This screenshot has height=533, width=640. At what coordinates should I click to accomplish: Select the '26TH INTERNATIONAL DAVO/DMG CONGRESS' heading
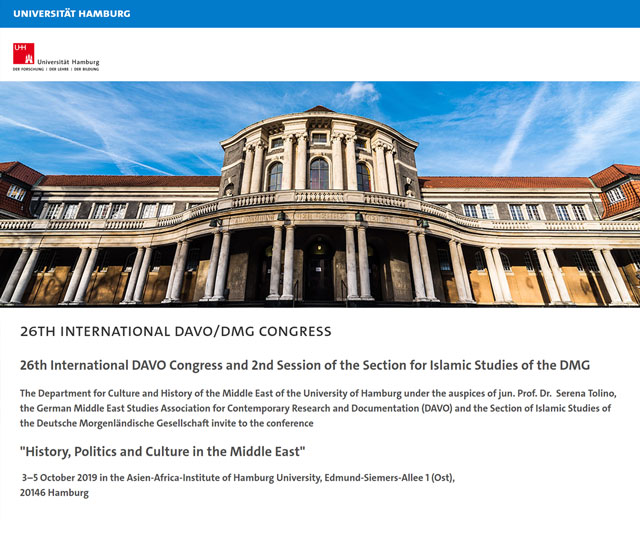point(175,330)
